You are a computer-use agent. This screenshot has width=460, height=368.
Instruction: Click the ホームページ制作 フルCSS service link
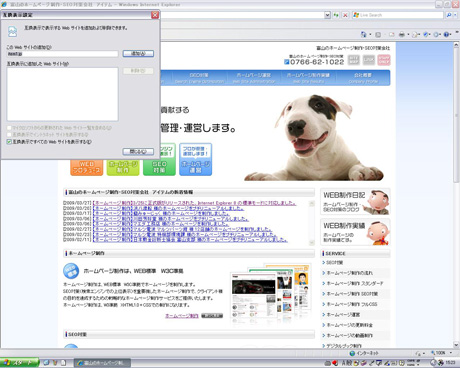click(x=351, y=304)
